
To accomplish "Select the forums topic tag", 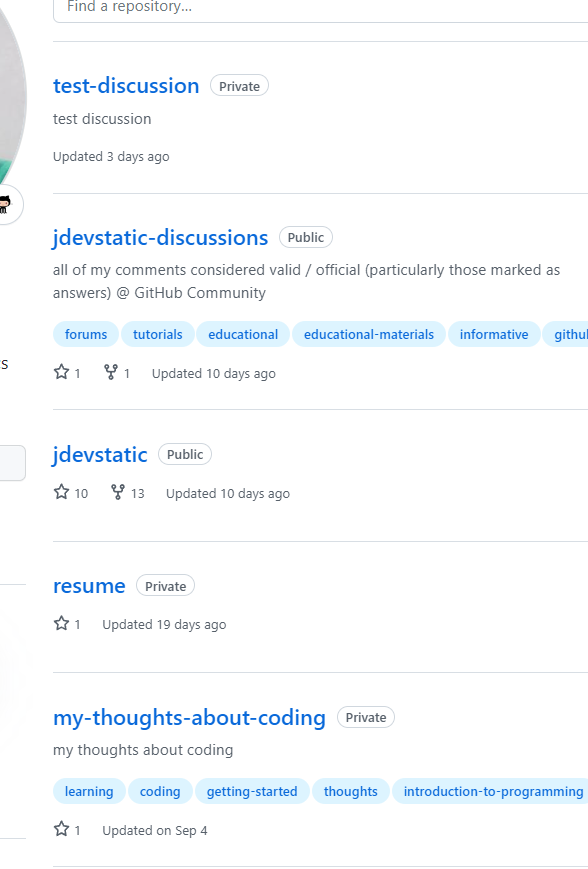I will coord(85,334).
